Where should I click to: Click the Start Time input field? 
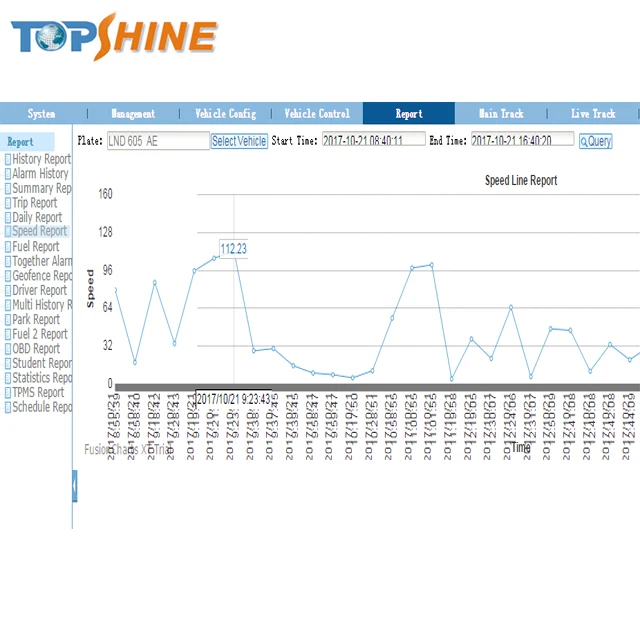coord(373,139)
